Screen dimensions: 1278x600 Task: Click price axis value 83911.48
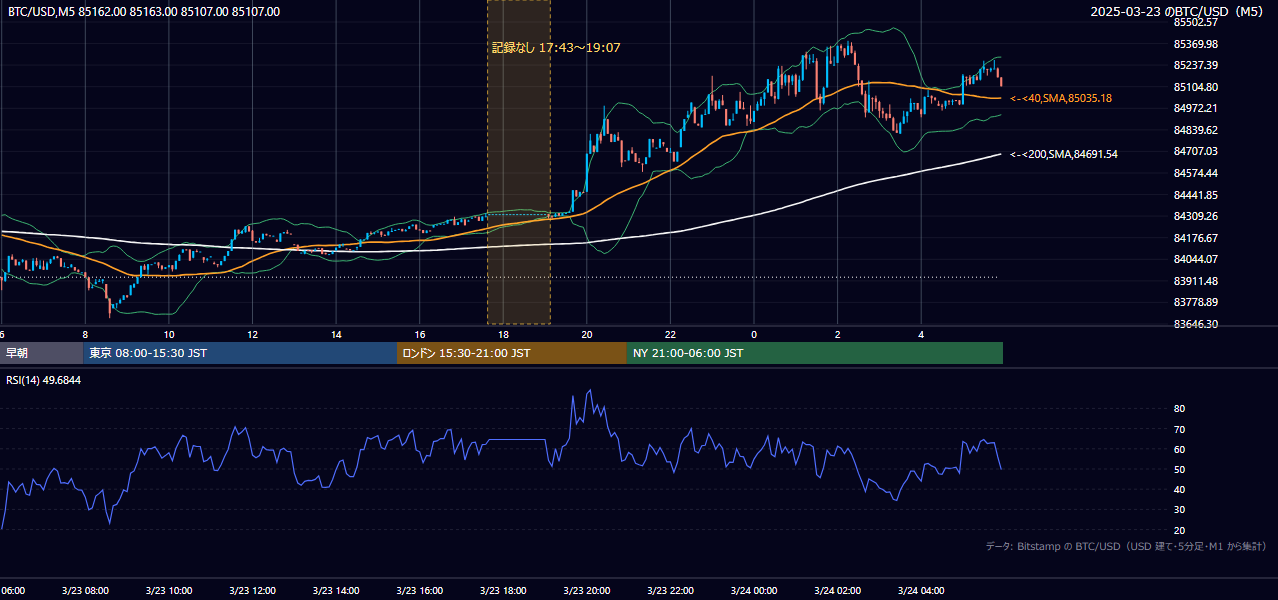[1195, 281]
